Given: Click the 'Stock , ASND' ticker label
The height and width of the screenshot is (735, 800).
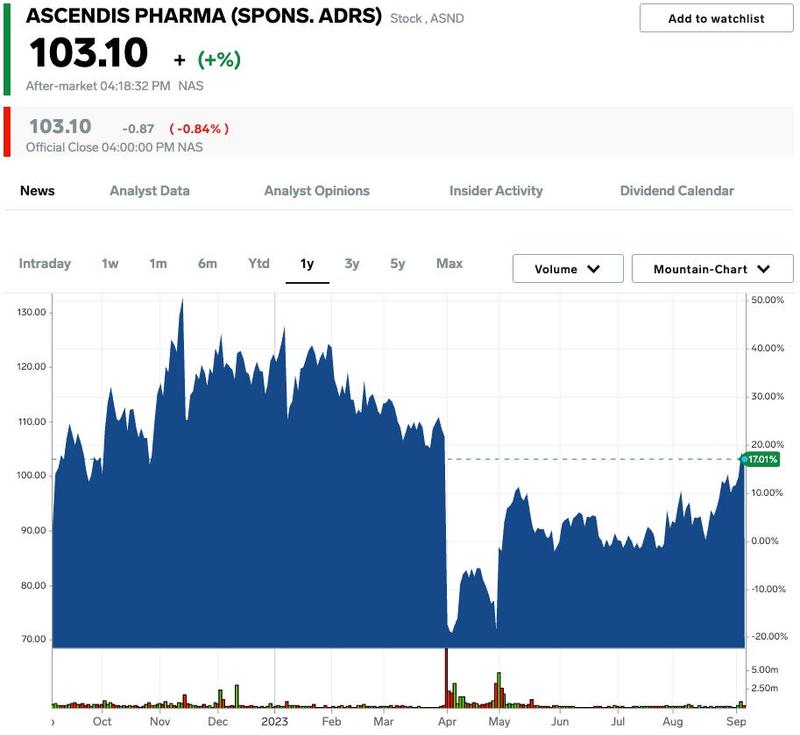Looking at the screenshot, I should pyautogui.click(x=427, y=19).
